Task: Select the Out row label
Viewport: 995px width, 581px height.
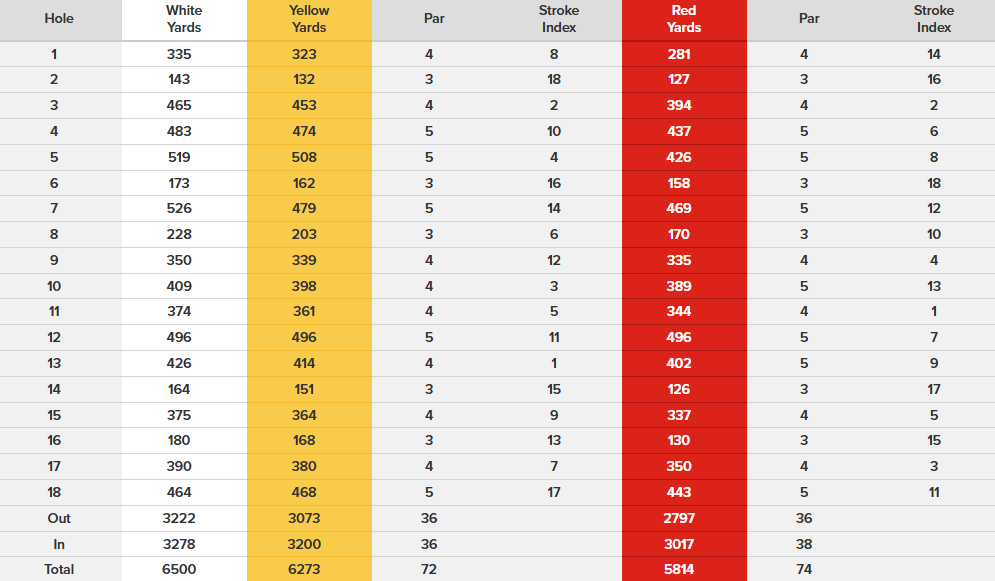Action: point(59,519)
